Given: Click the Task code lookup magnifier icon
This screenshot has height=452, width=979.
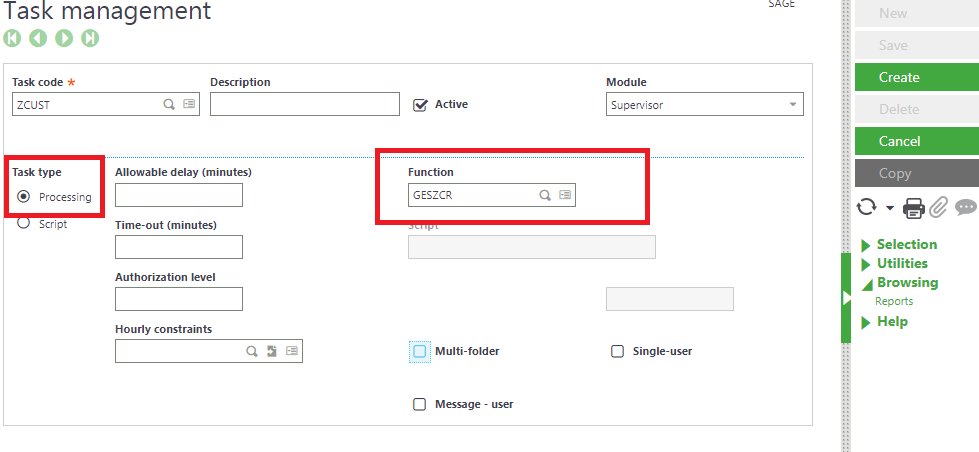Looking at the screenshot, I should [x=170, y=104].
